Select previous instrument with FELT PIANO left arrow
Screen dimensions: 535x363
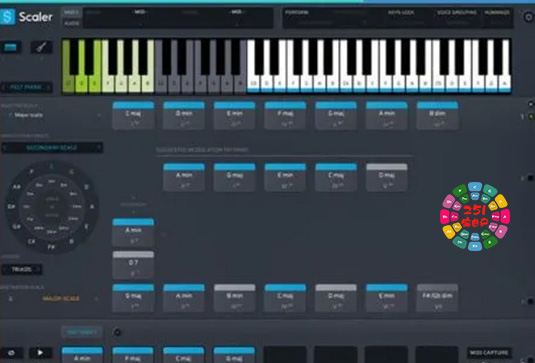4,88
